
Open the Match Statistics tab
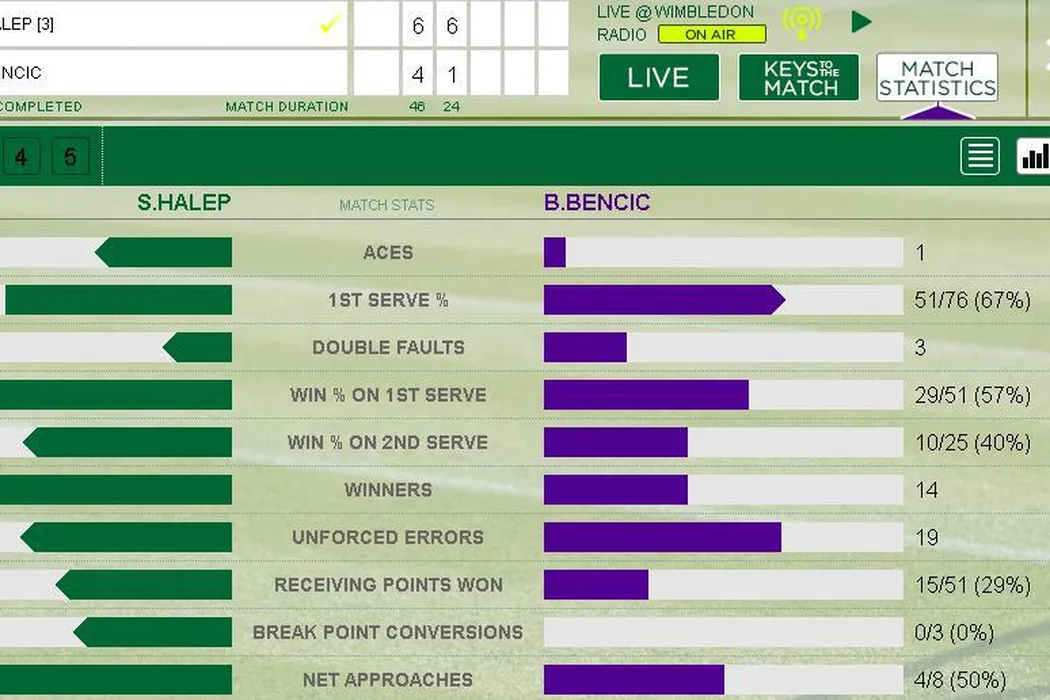pos(937,78)
